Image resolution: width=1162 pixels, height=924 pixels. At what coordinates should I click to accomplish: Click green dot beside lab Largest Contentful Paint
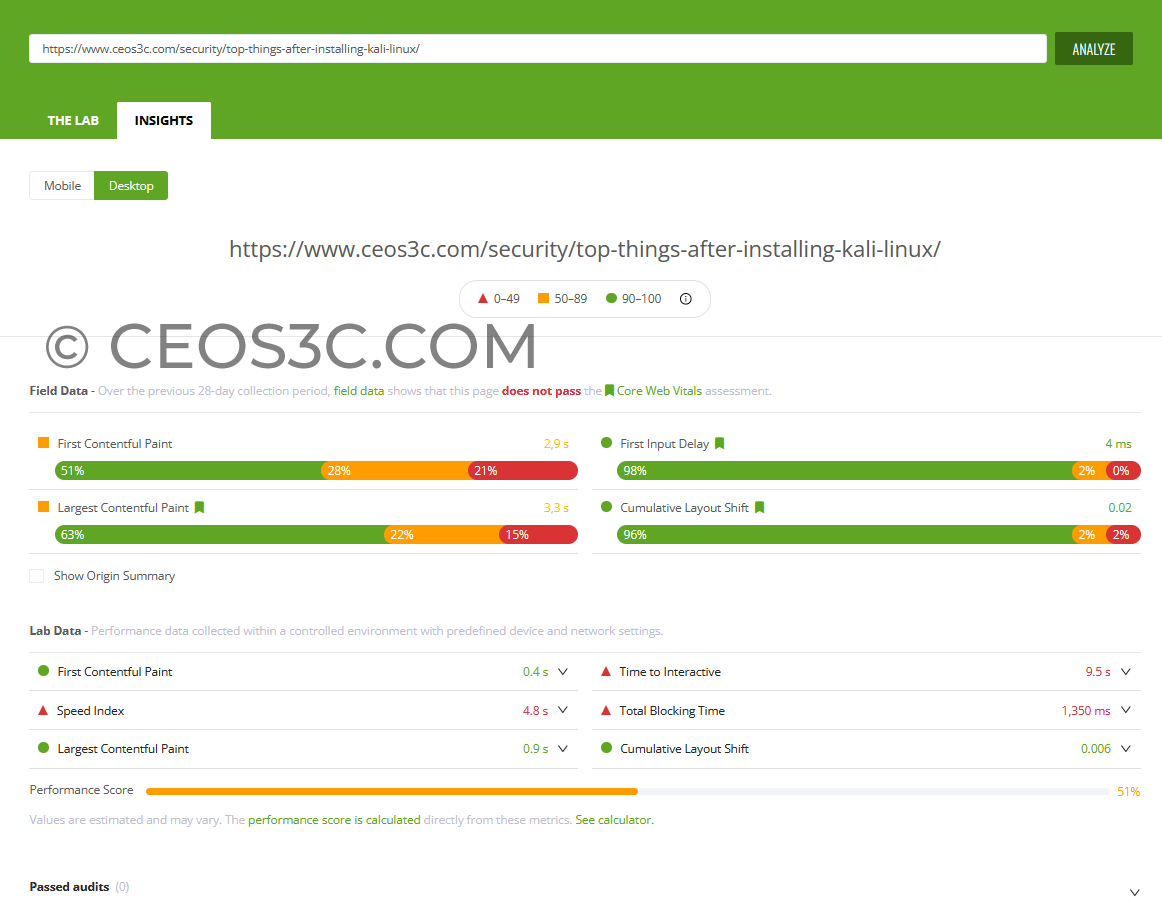tap(43, 748)
